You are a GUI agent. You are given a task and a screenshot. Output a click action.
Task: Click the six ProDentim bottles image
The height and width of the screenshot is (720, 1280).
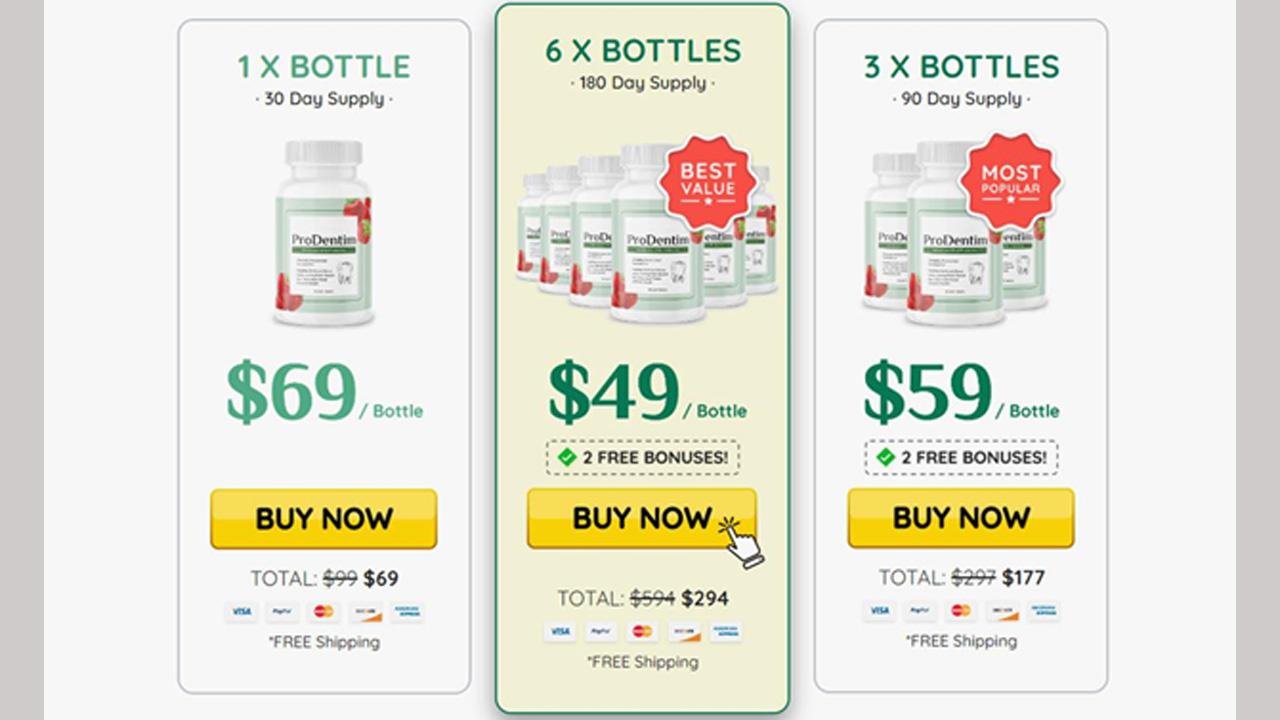pos(647,232)
